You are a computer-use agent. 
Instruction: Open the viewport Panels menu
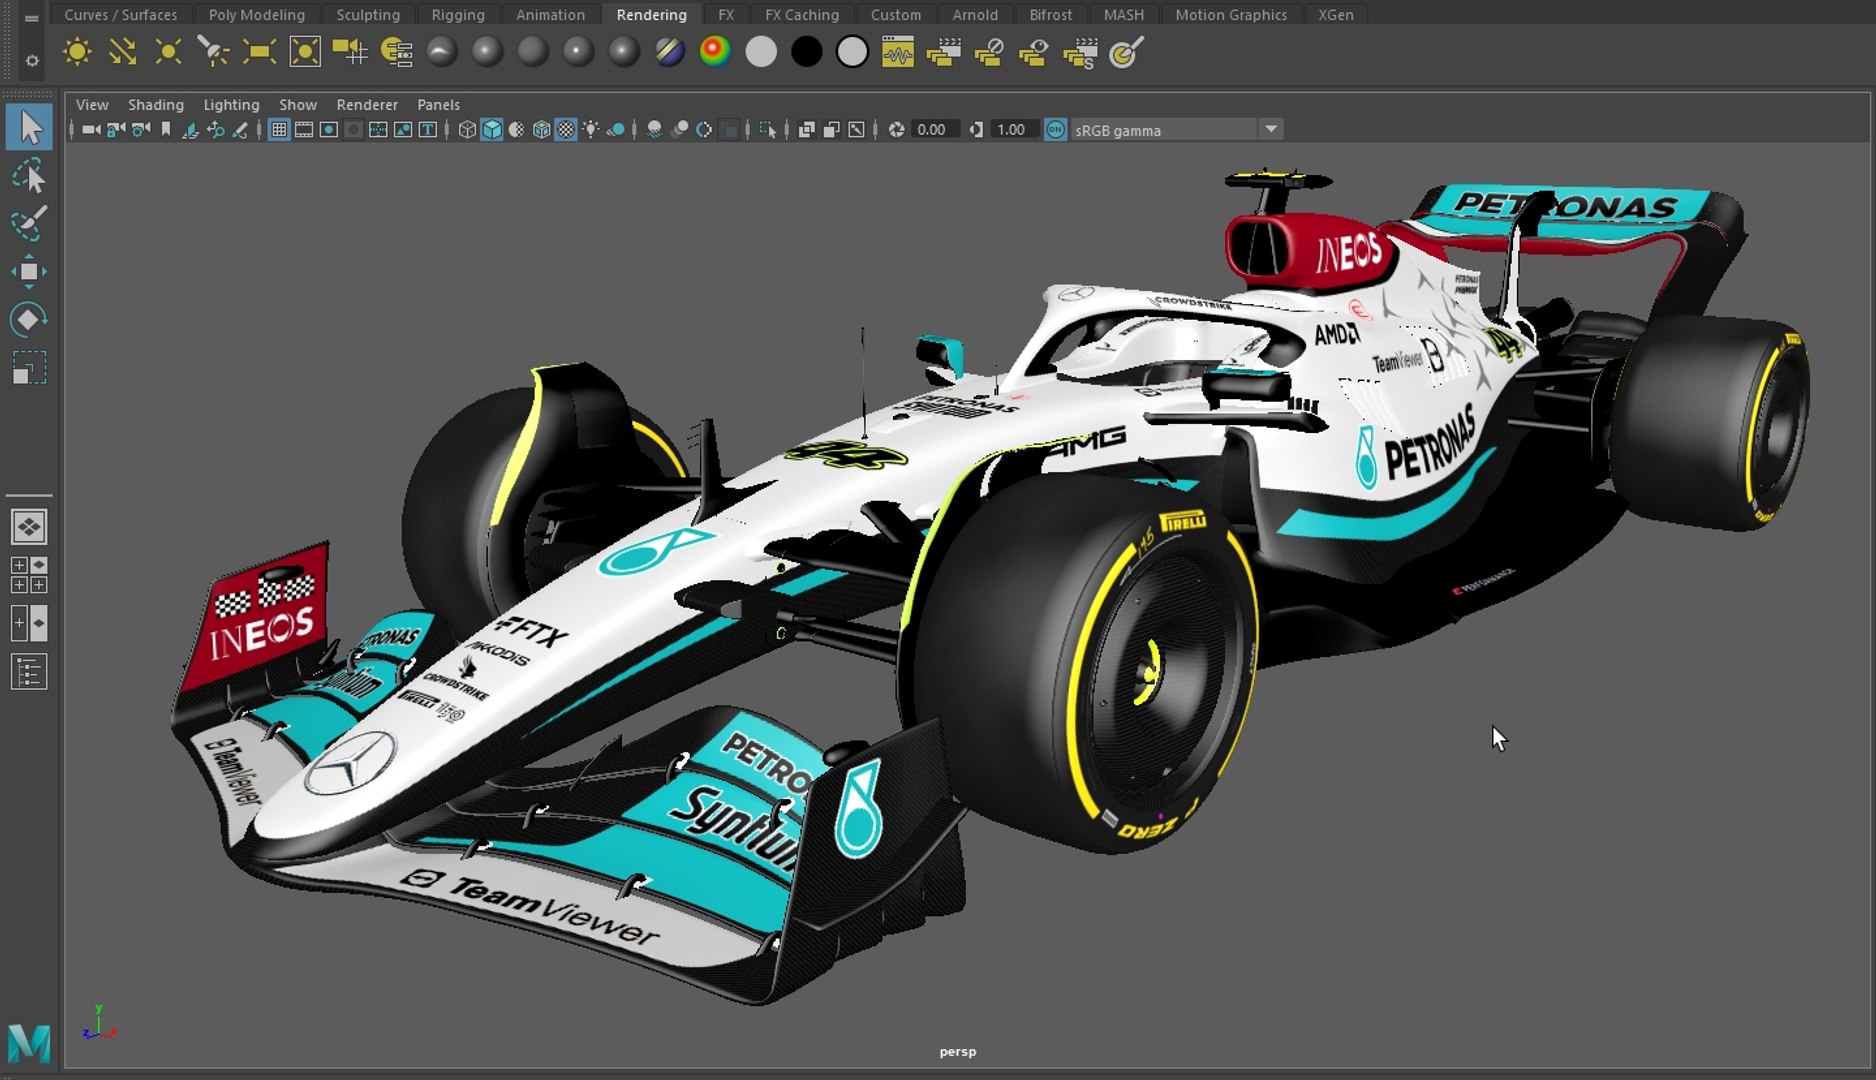tap(438, 105)
